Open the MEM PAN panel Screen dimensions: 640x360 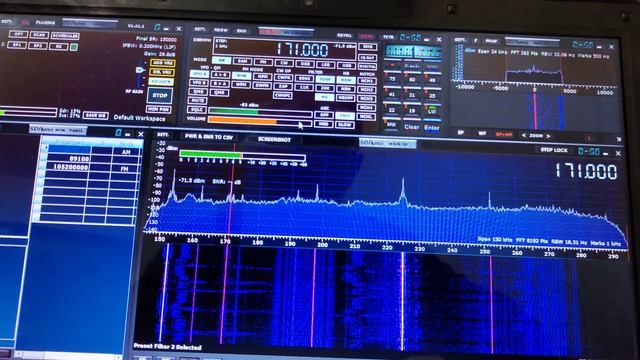159,109
